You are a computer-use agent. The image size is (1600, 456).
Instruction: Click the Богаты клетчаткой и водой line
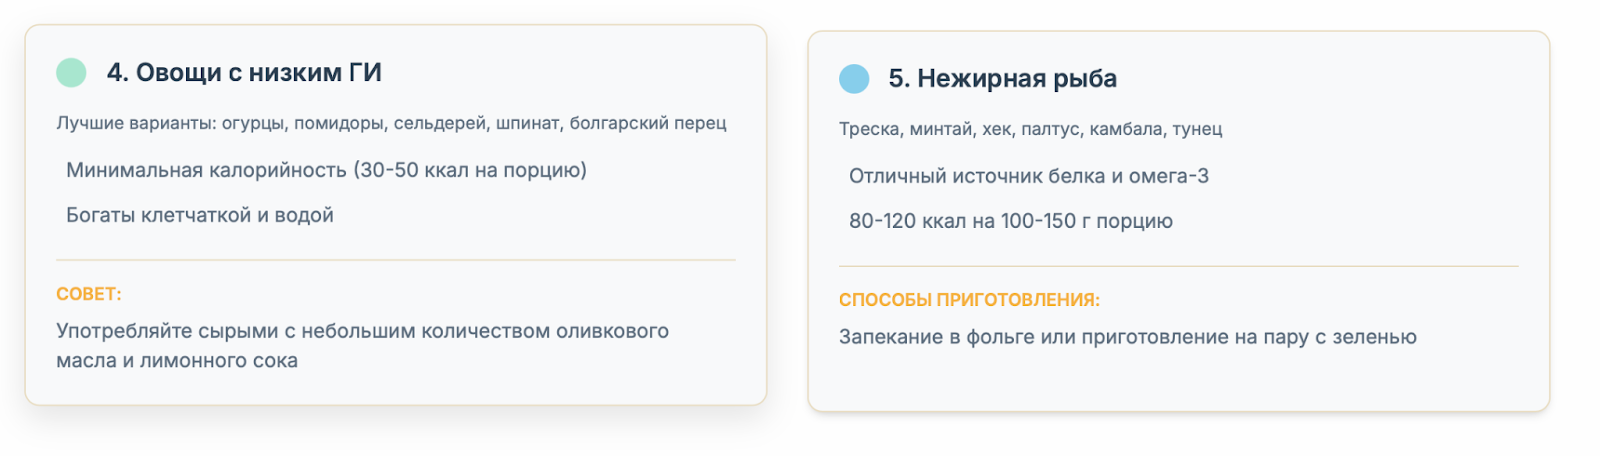(x=200, y=215)
